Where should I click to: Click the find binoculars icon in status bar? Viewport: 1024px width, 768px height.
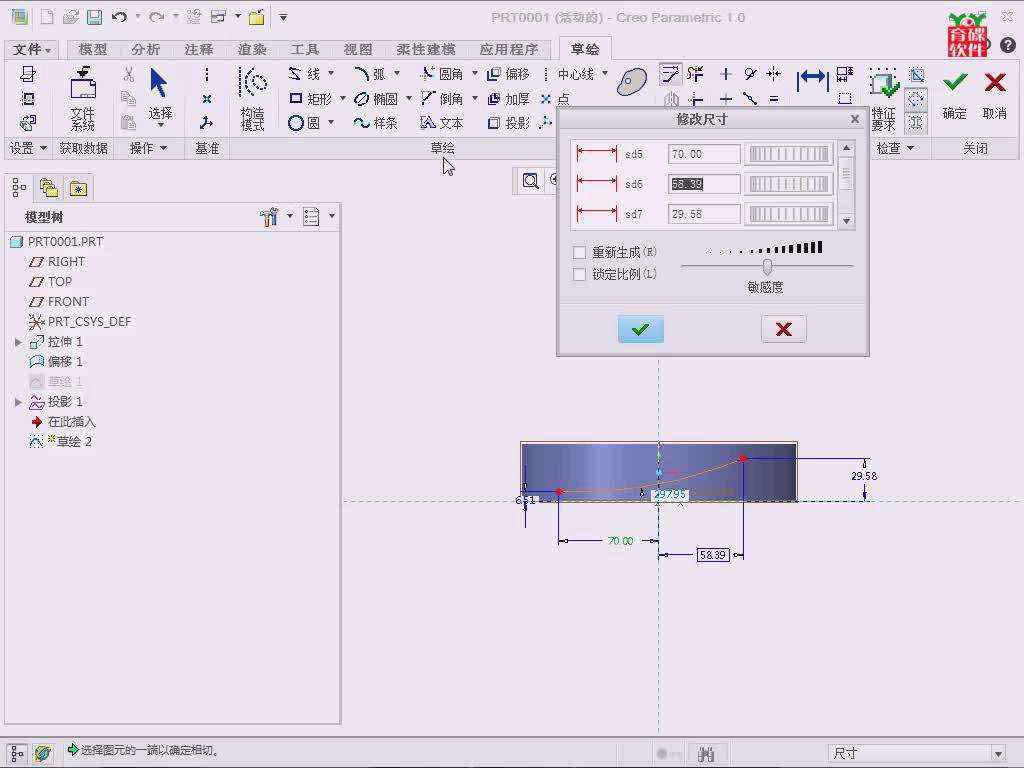pos(705,754)
